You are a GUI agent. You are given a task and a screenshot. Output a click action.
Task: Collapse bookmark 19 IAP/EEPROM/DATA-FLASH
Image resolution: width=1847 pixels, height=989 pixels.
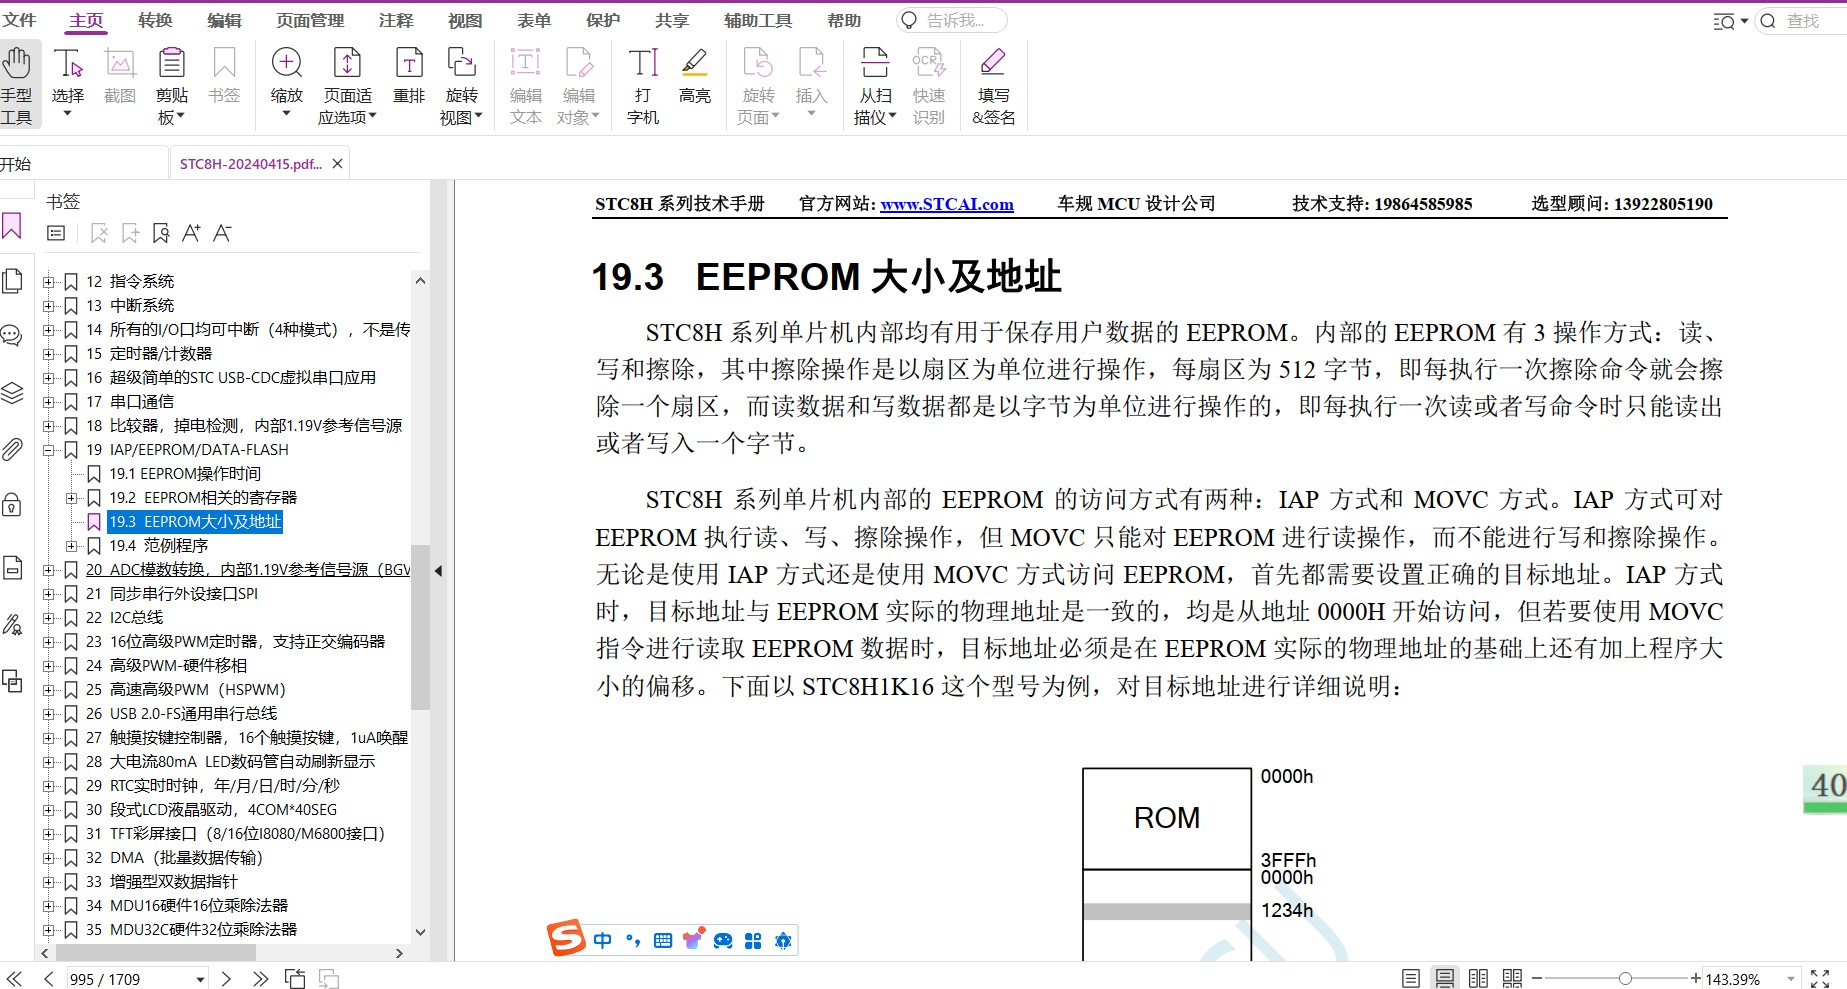48,450
